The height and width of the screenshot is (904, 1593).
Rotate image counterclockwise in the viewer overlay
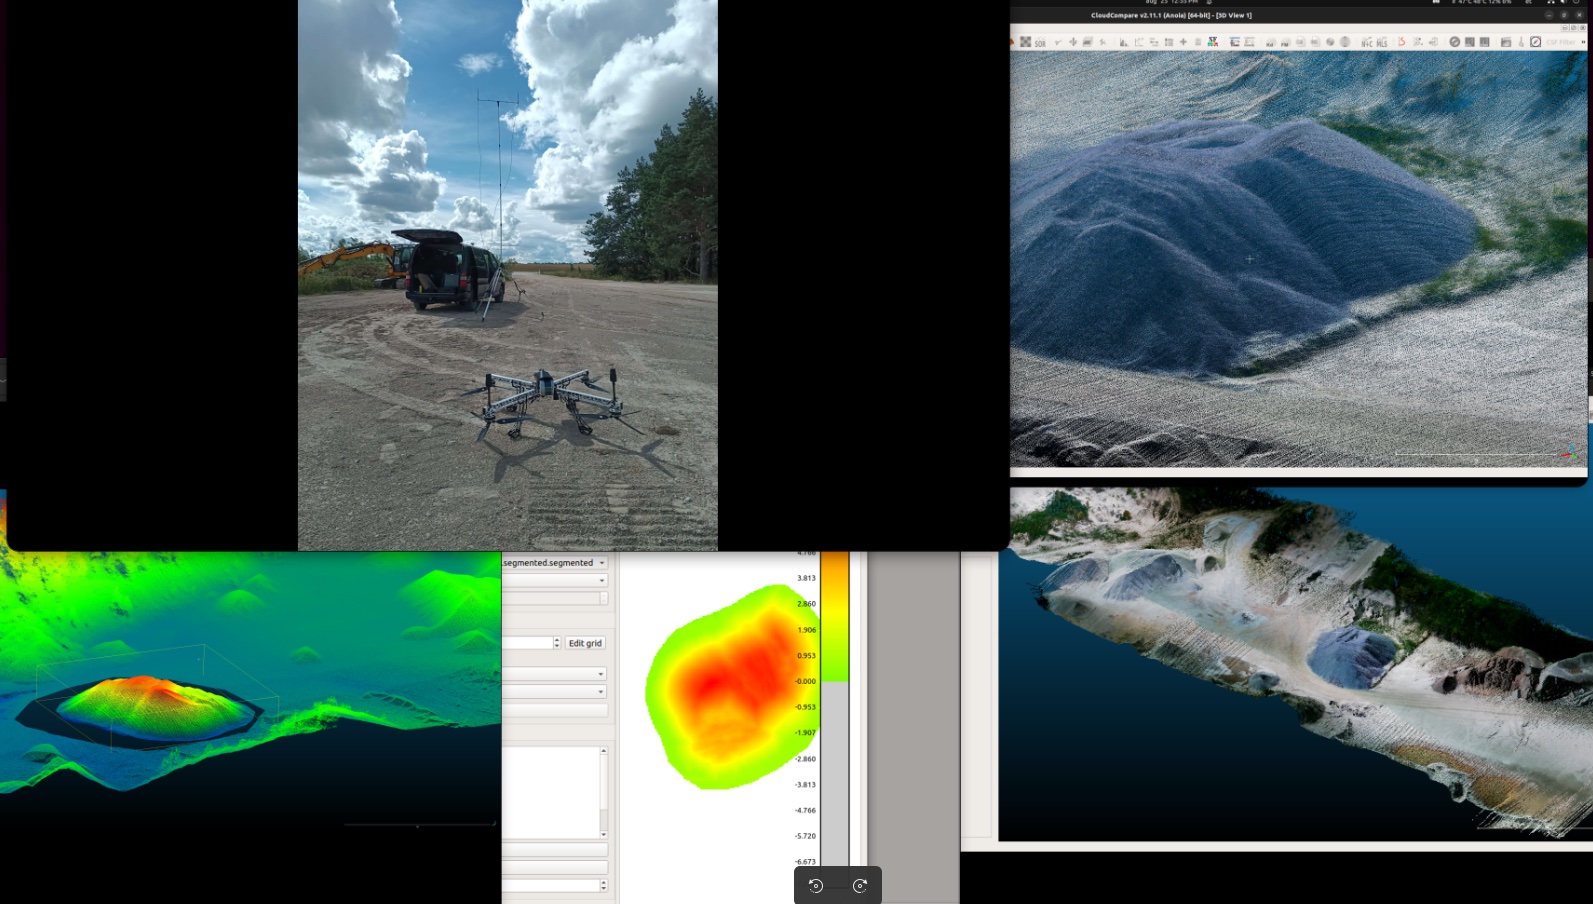(816, 886)
